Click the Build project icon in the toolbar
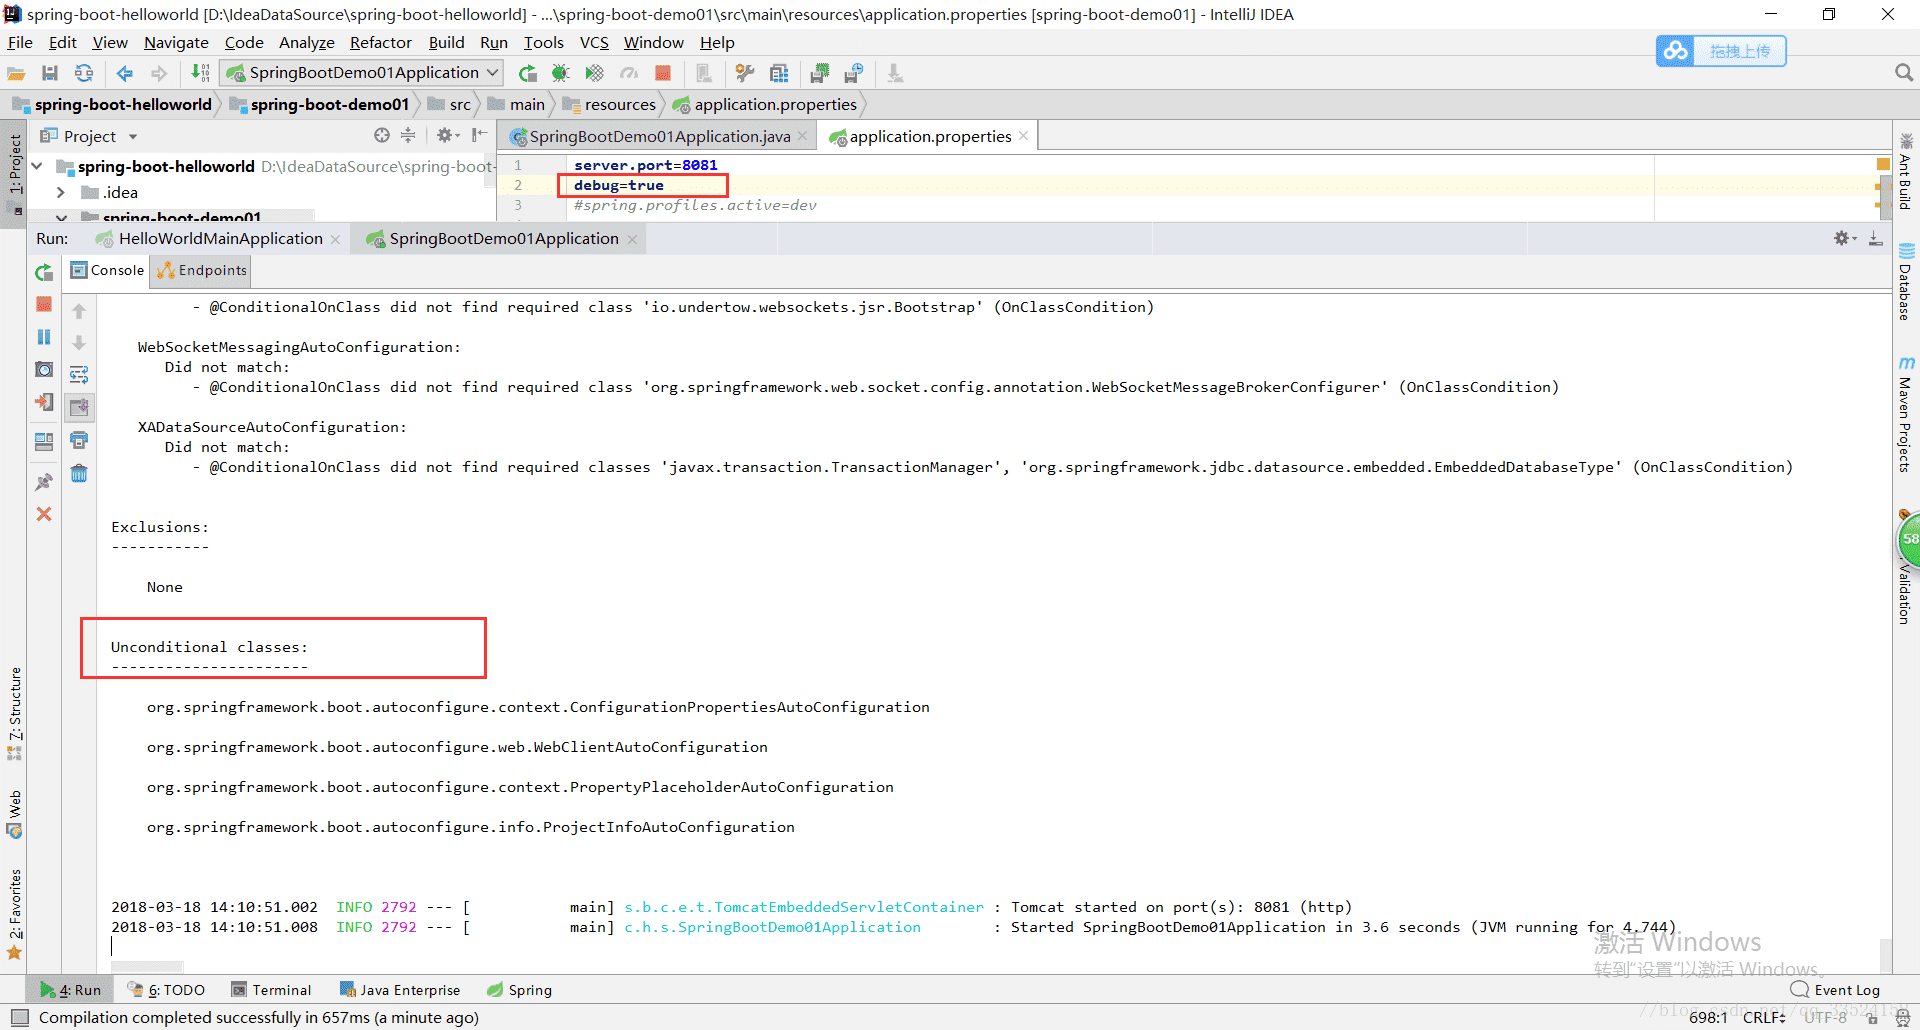 point(200,73)
